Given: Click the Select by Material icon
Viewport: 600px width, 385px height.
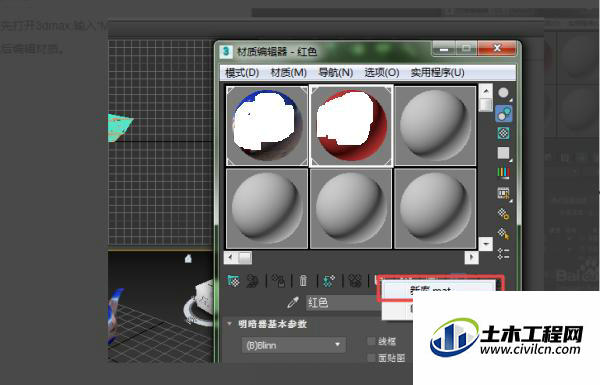Looking at the screenshot, I should pyautogui.click(x=504, y=233).
